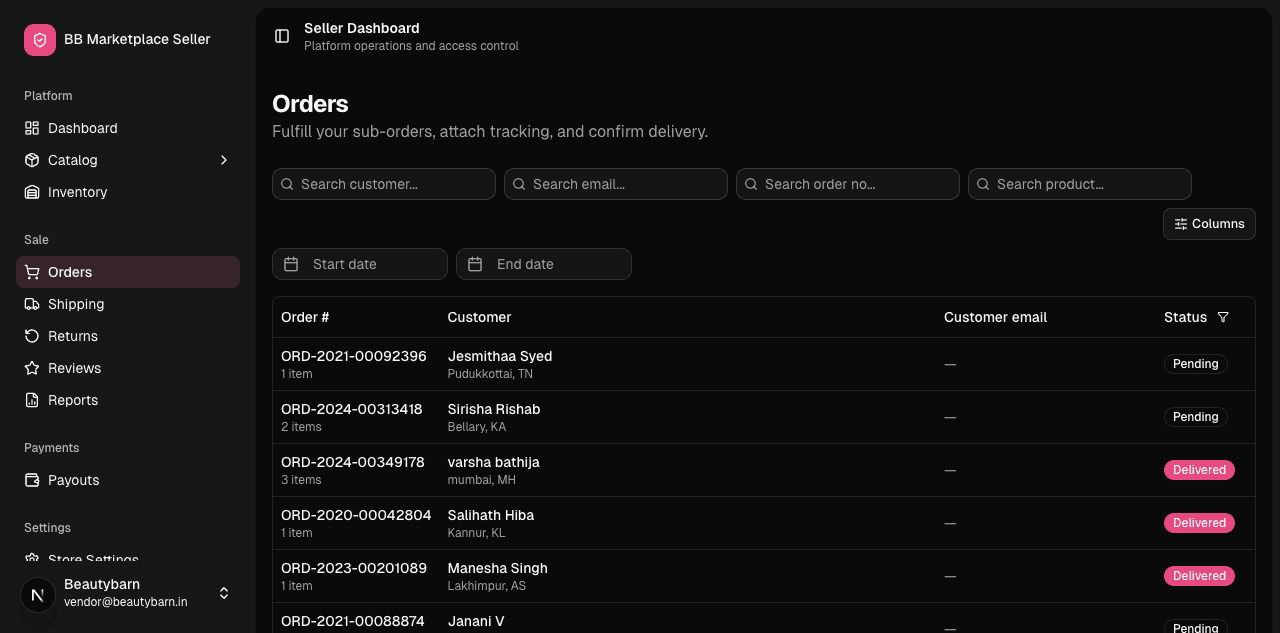Click the calendar icon in End date

pyautogui.click(x=475, y=264)
